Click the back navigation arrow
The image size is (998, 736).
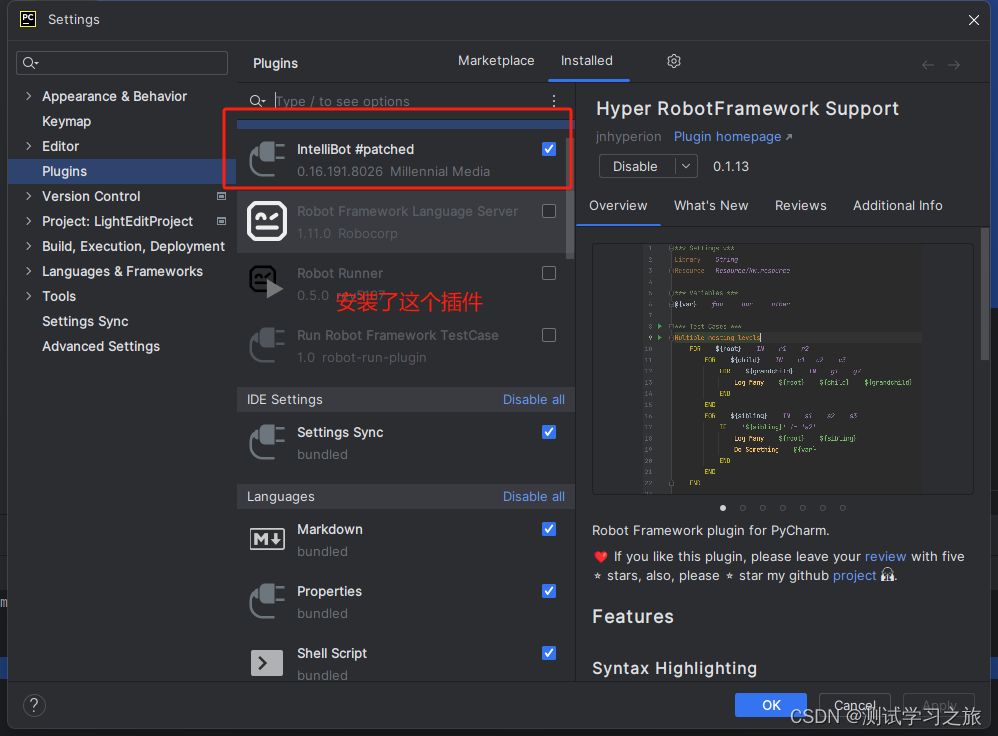point(928,63)
